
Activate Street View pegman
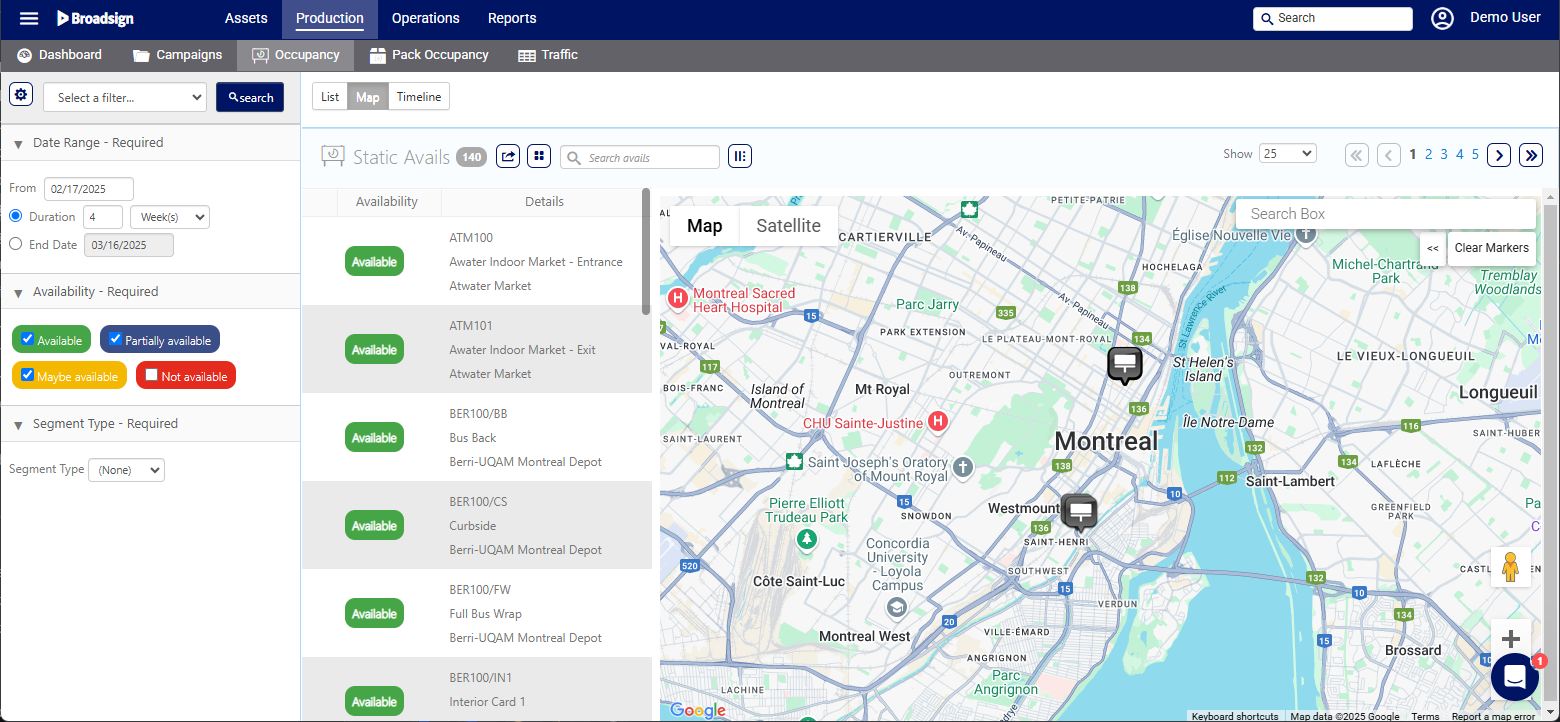click(x=1510, y=567)
